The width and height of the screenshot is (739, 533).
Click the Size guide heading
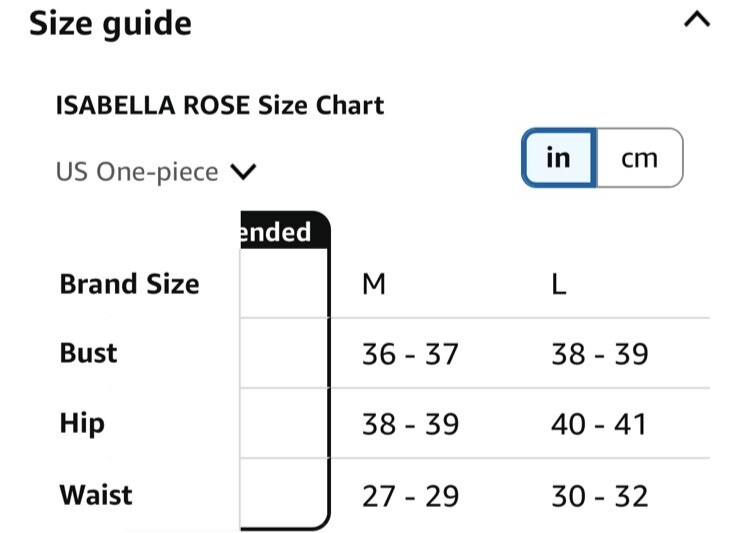tap(110, 24)
